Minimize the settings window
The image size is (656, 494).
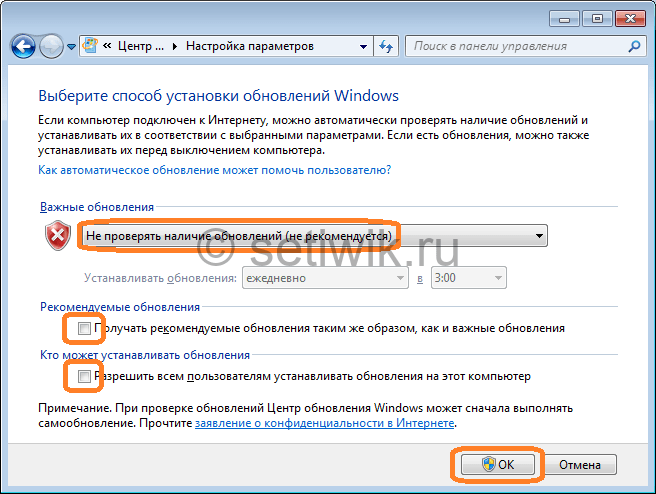point(564,19)
